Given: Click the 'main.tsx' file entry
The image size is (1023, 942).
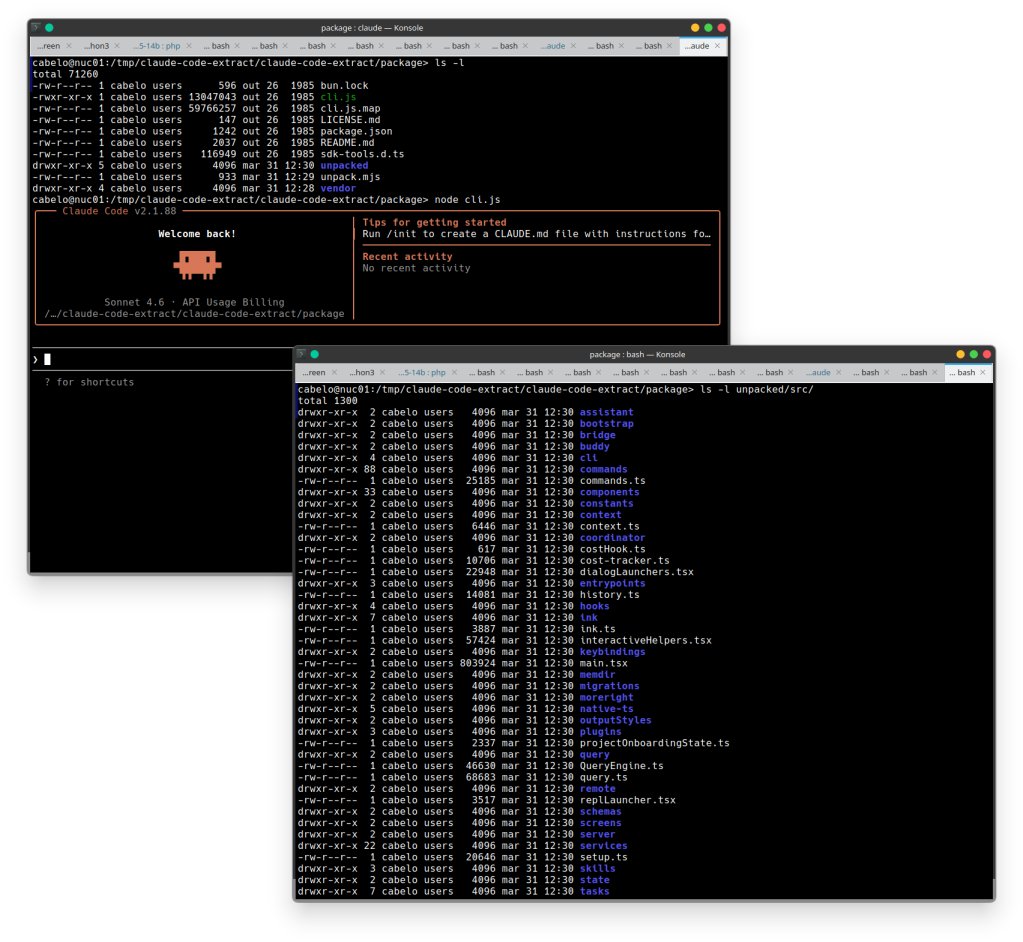Looking at the screenshot, I should click(x=603, y=663).
